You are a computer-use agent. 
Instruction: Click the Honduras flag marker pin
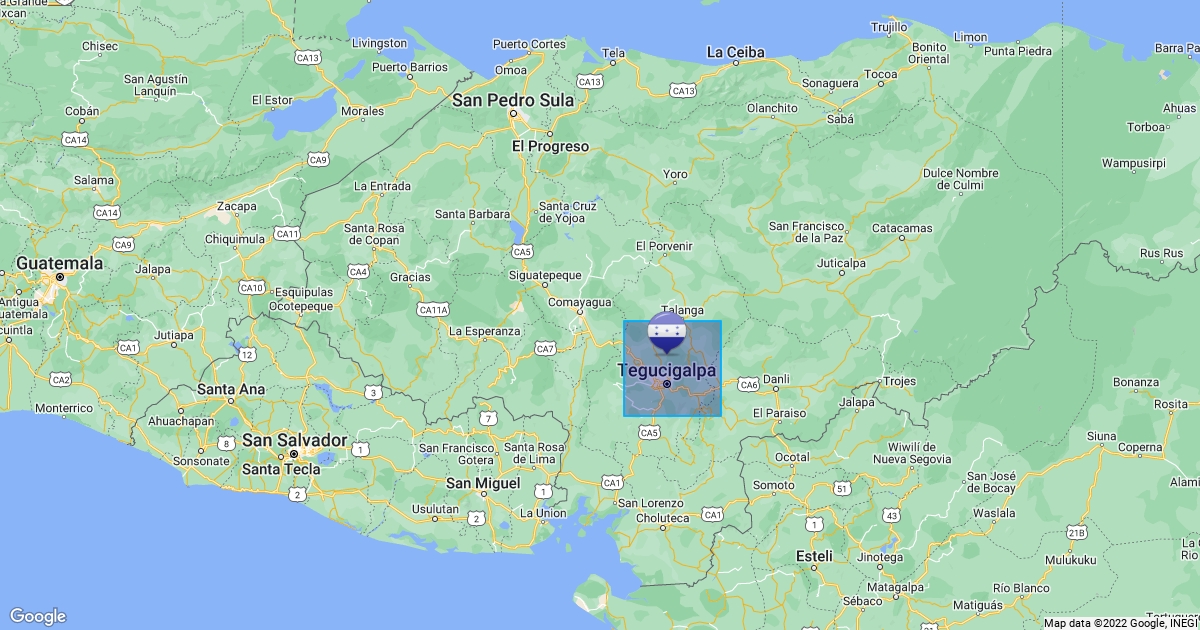(x=666, y=333)
